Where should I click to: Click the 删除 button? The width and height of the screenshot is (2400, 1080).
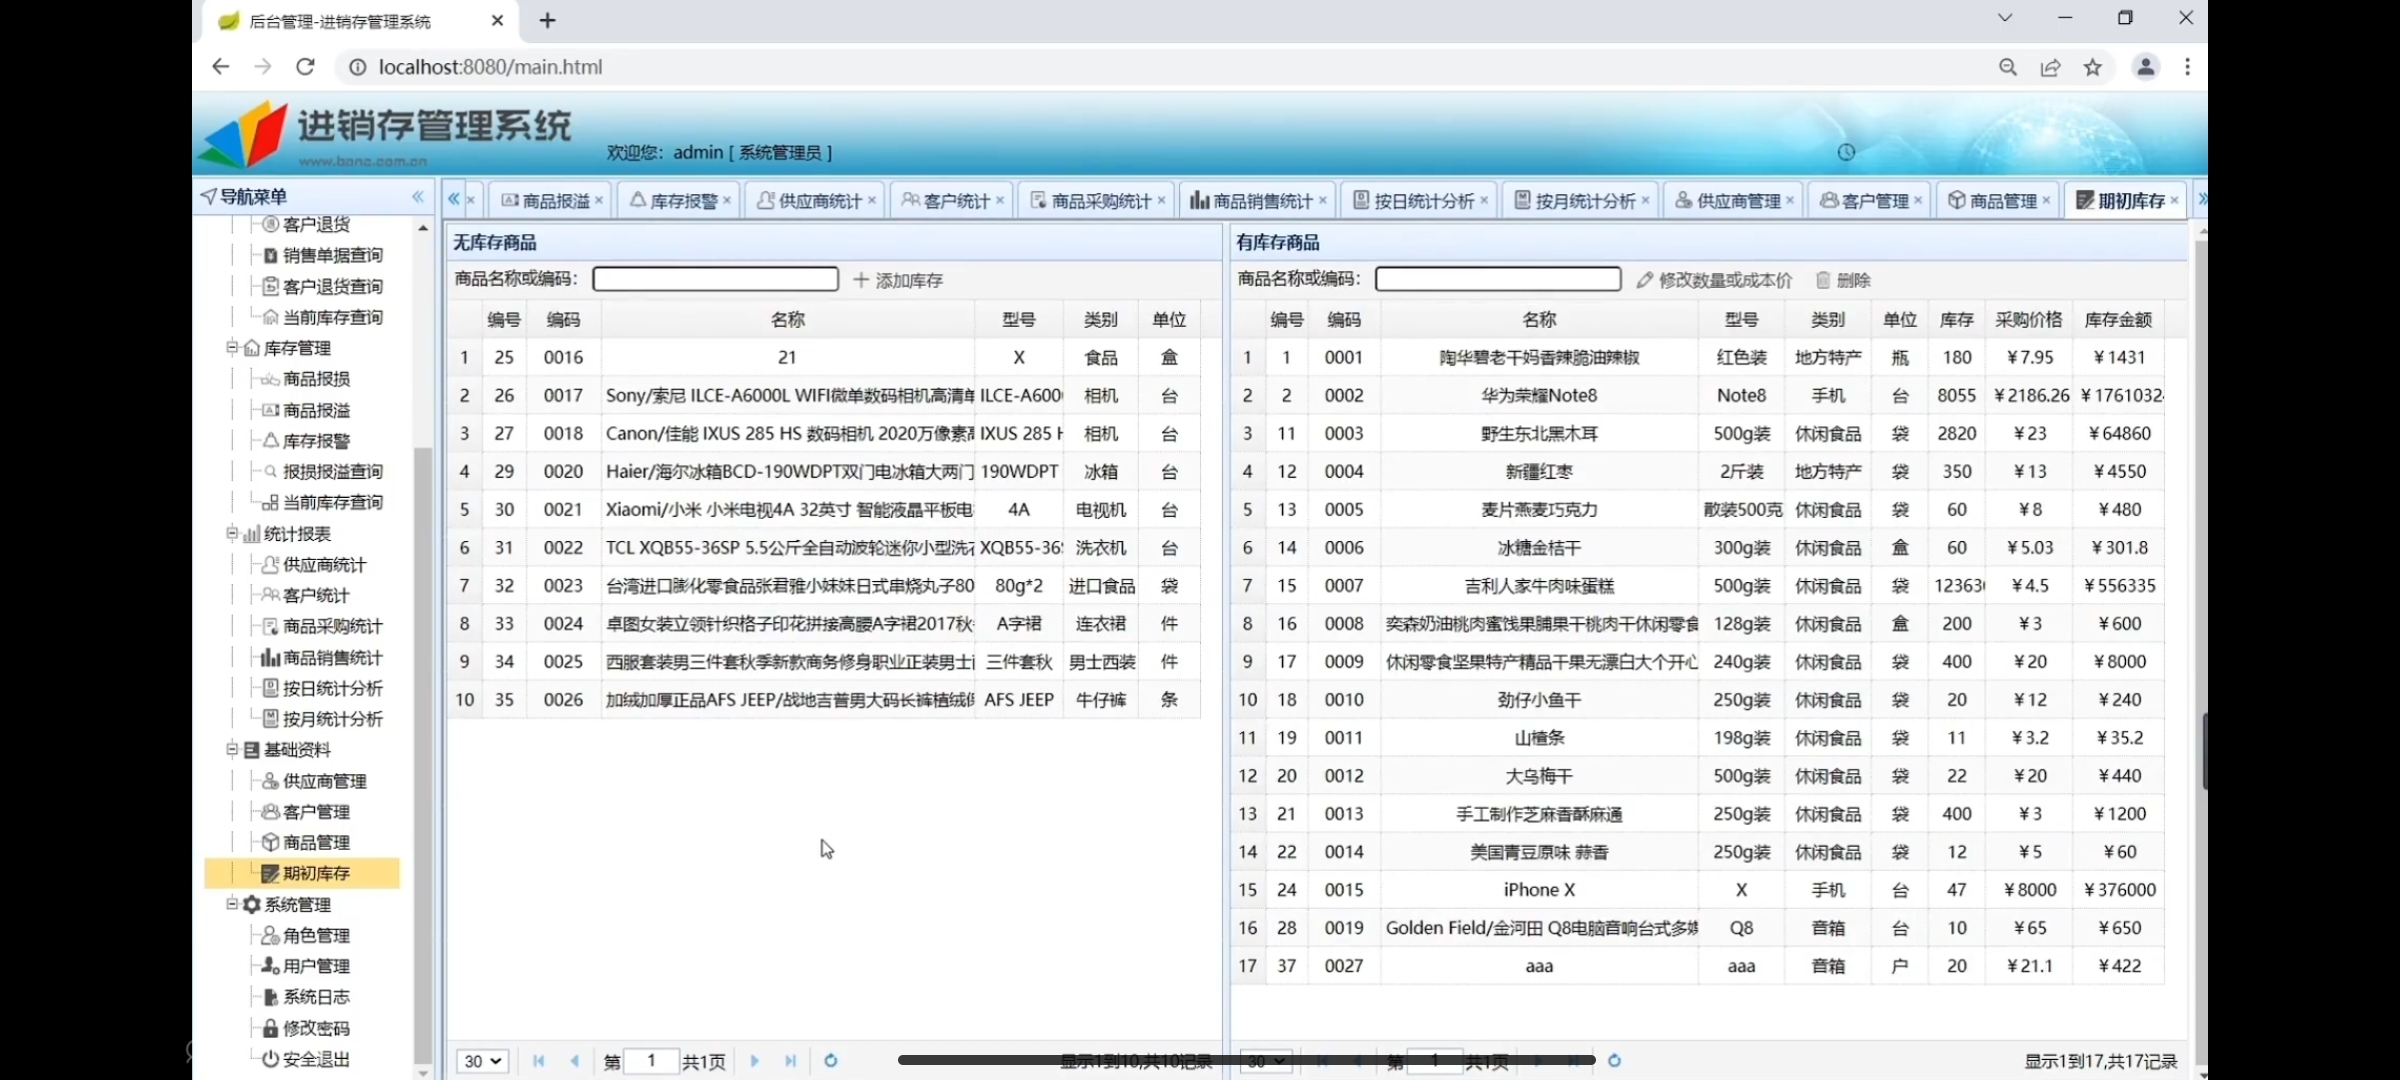tap(1843, 280)
